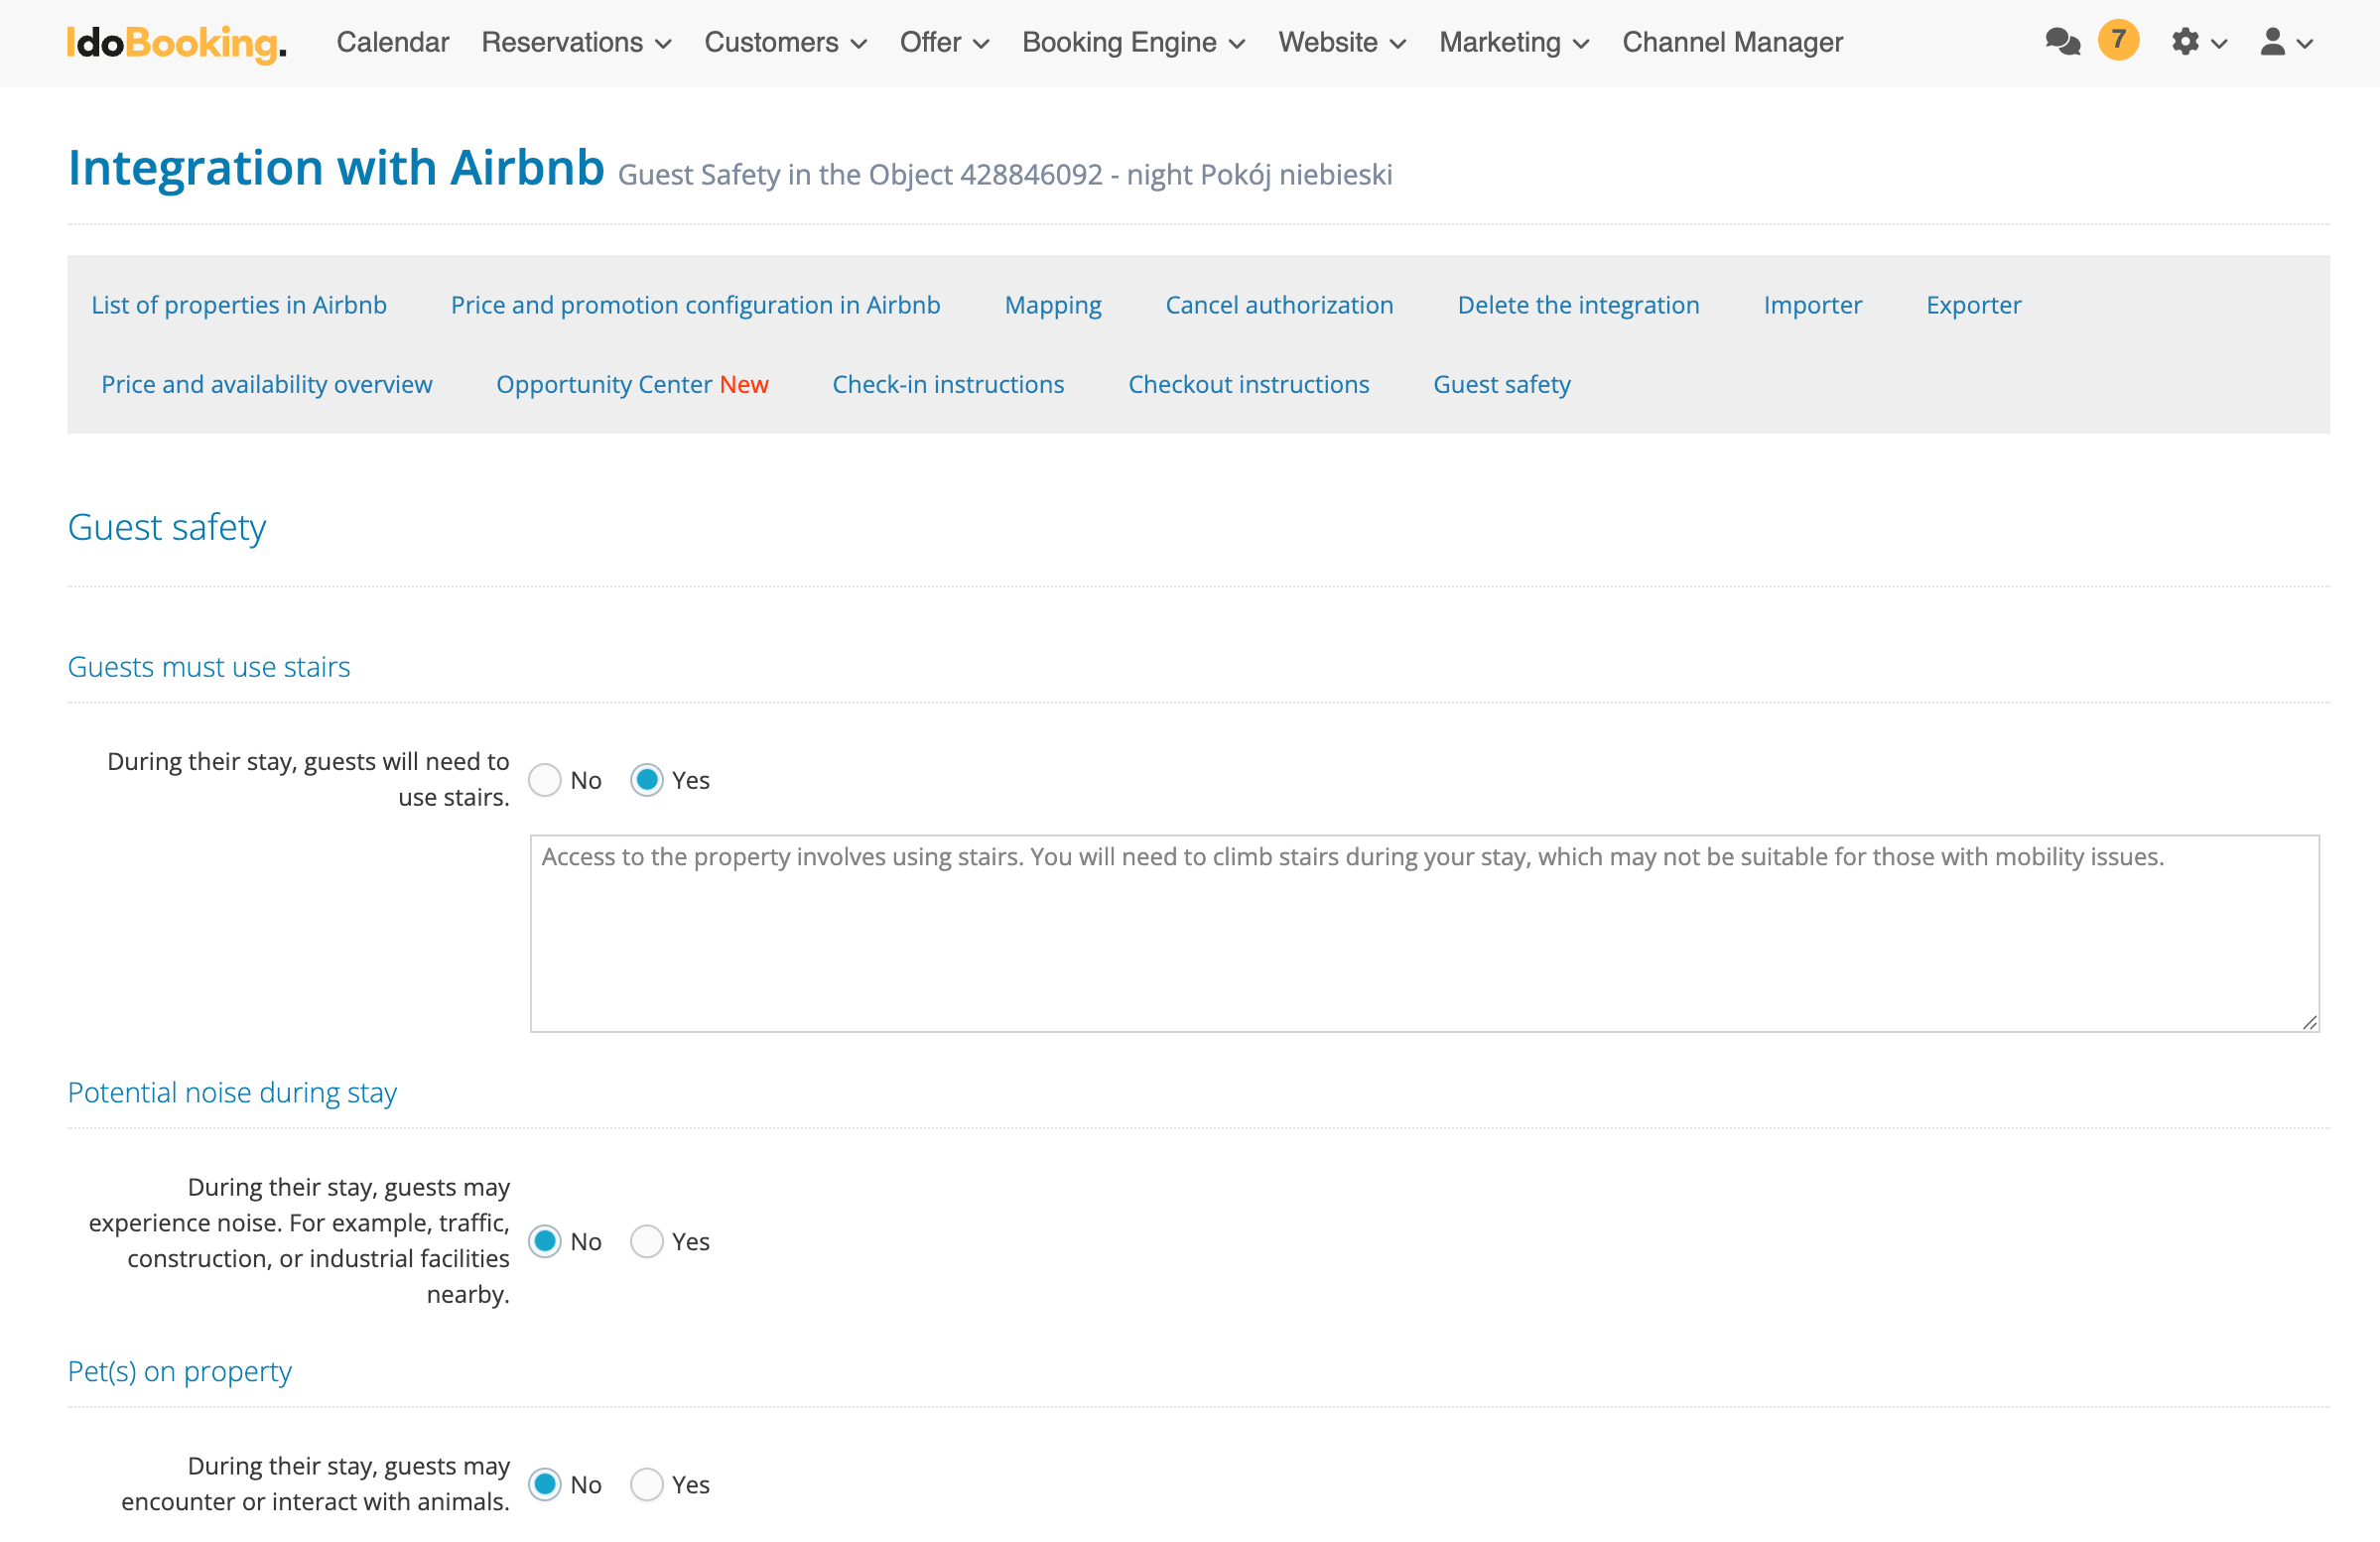Open Channel Manager from top menu

coord(1731,42)
